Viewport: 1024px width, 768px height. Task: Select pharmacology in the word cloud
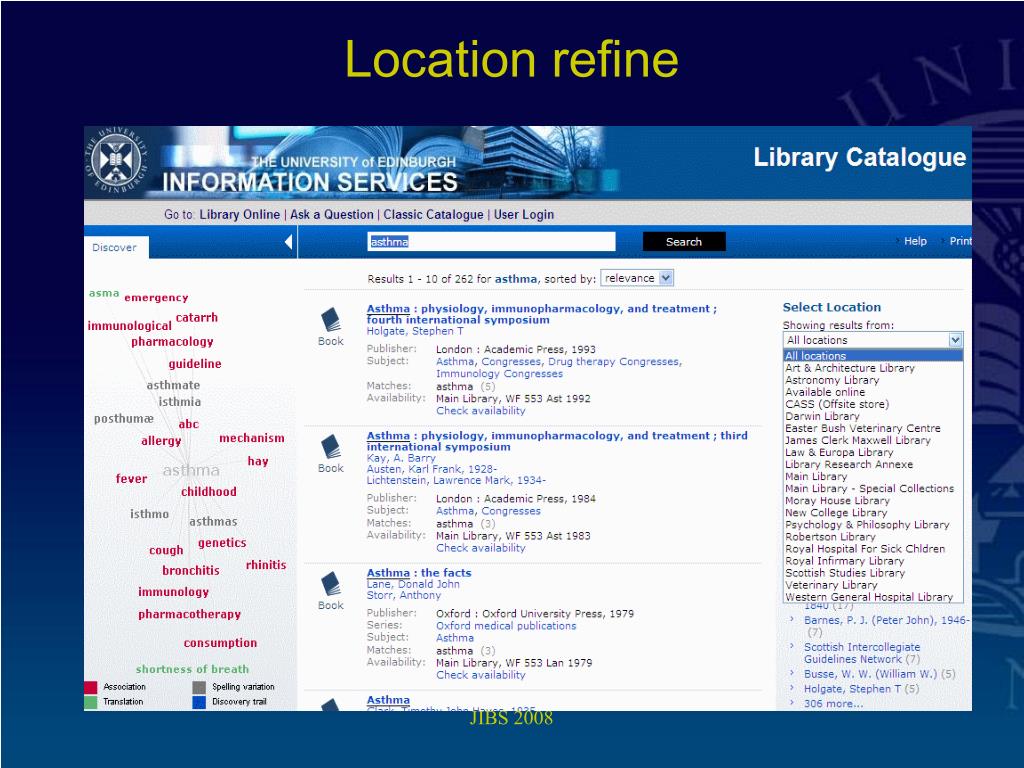(x=172, y=342)
